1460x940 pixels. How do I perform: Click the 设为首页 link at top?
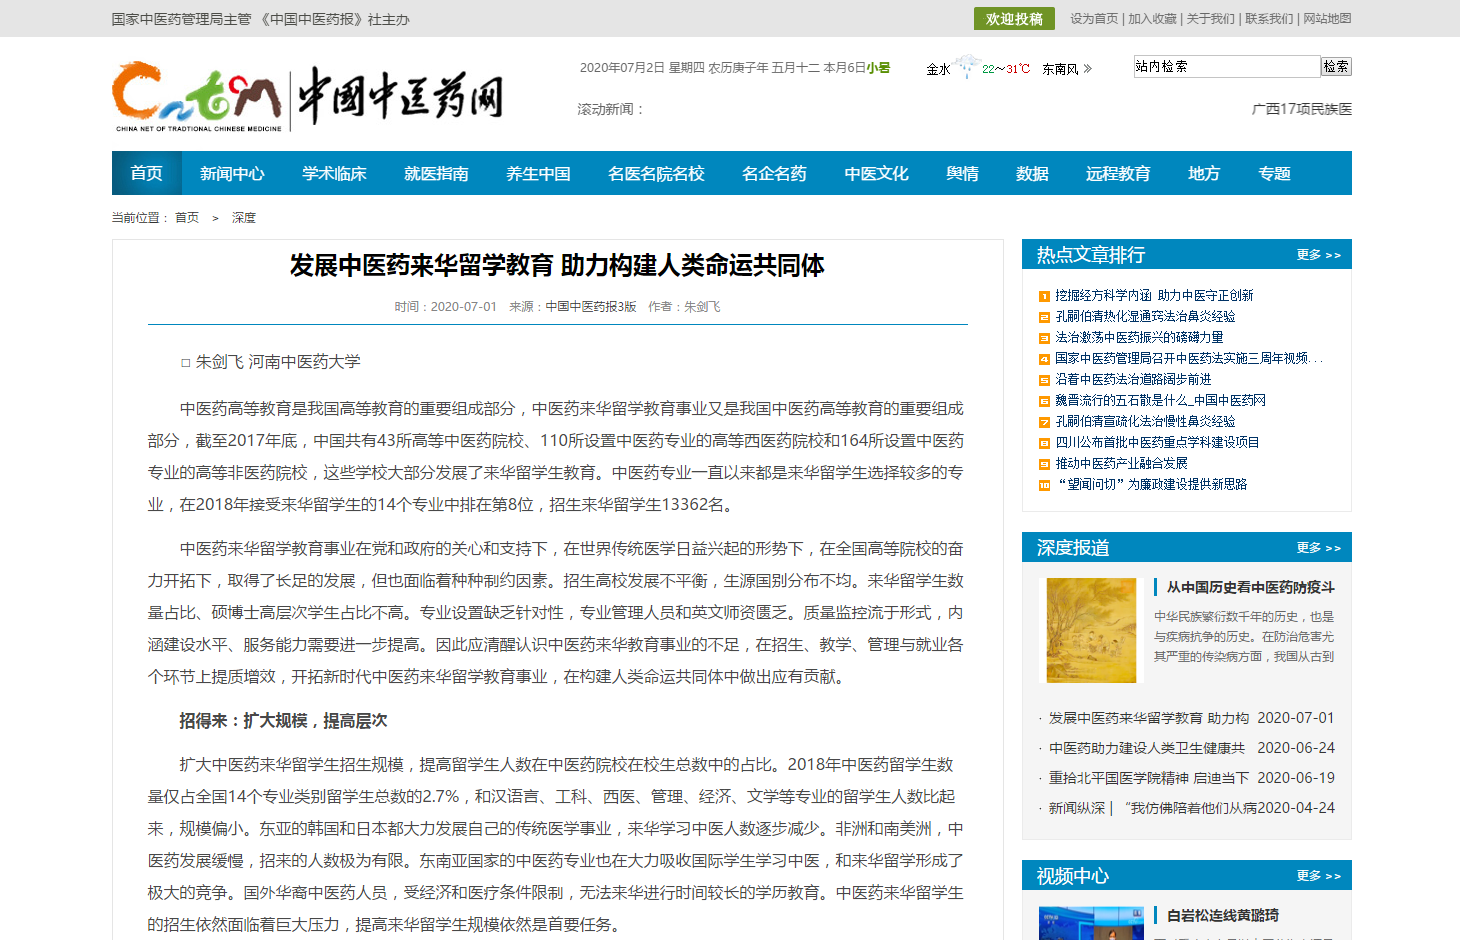pos(1094,19)
